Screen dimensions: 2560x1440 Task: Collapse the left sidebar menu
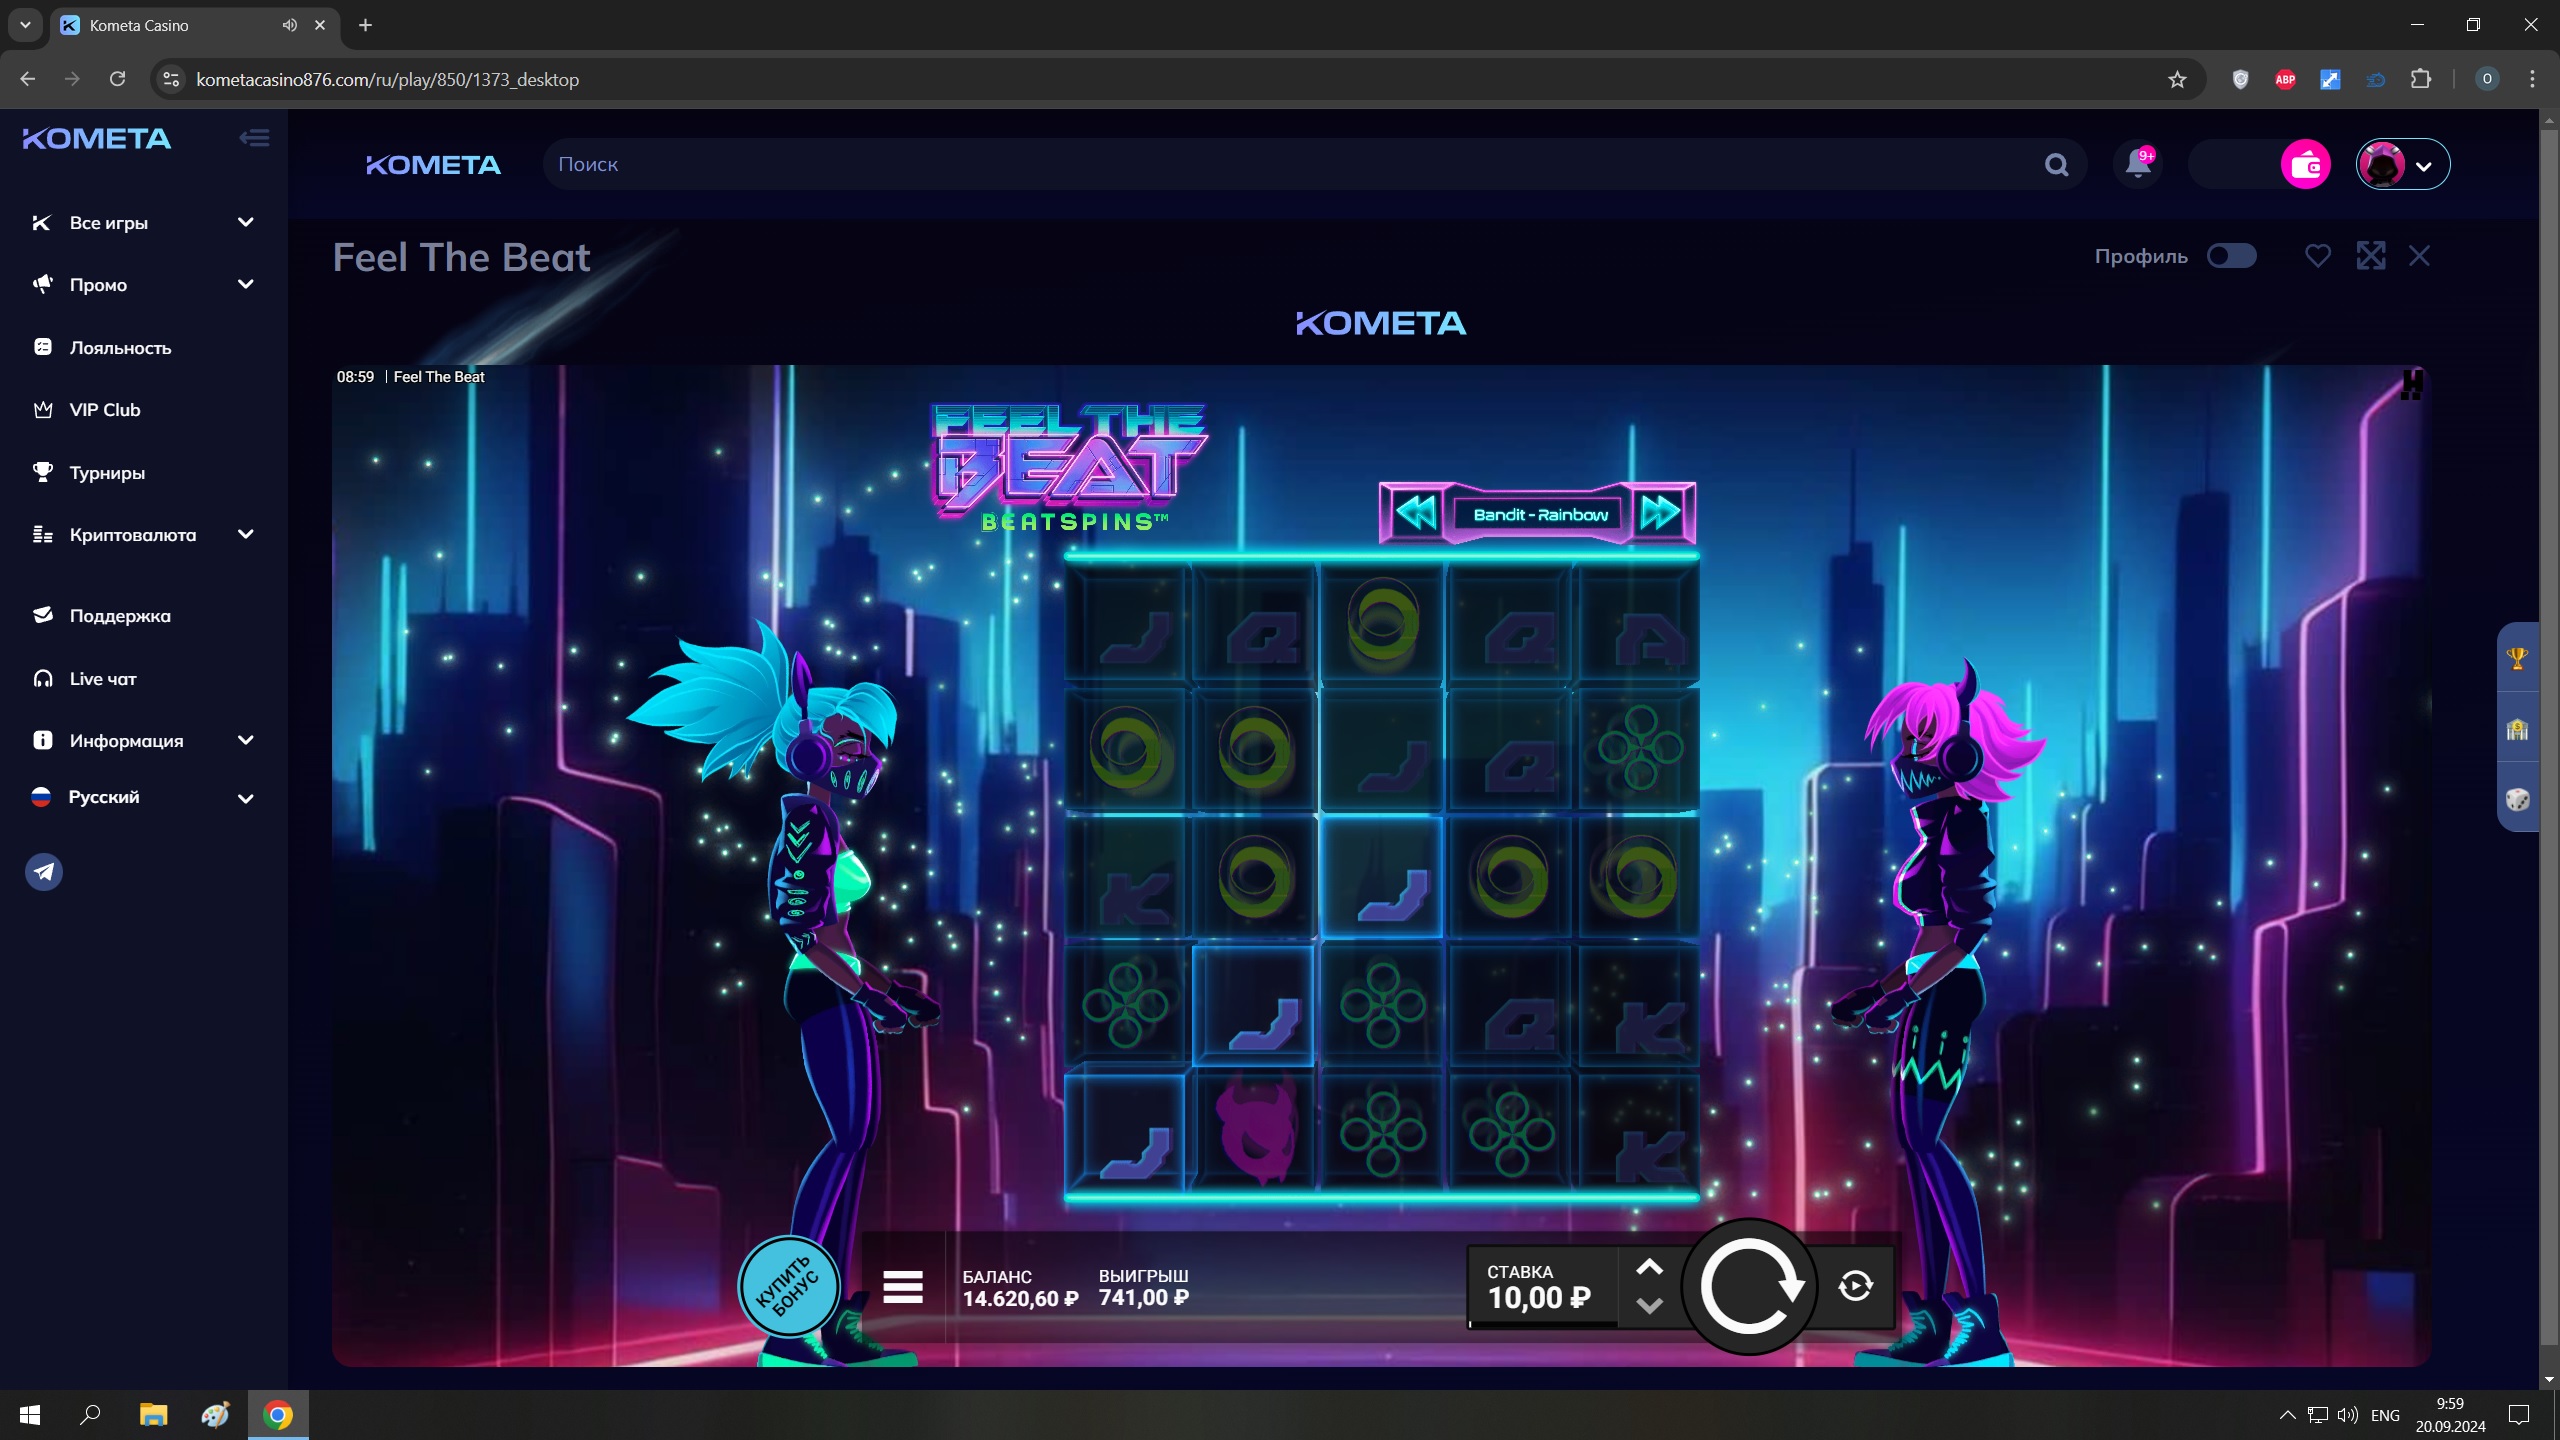click(x=254, y=138)
